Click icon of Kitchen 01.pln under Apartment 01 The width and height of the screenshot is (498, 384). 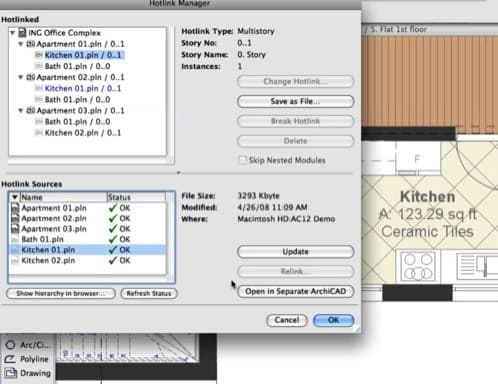click(x=39, y=55)
